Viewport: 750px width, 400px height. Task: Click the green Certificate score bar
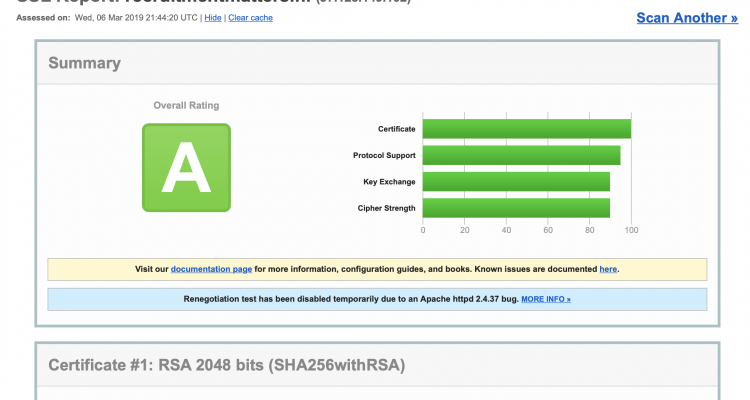526,129
